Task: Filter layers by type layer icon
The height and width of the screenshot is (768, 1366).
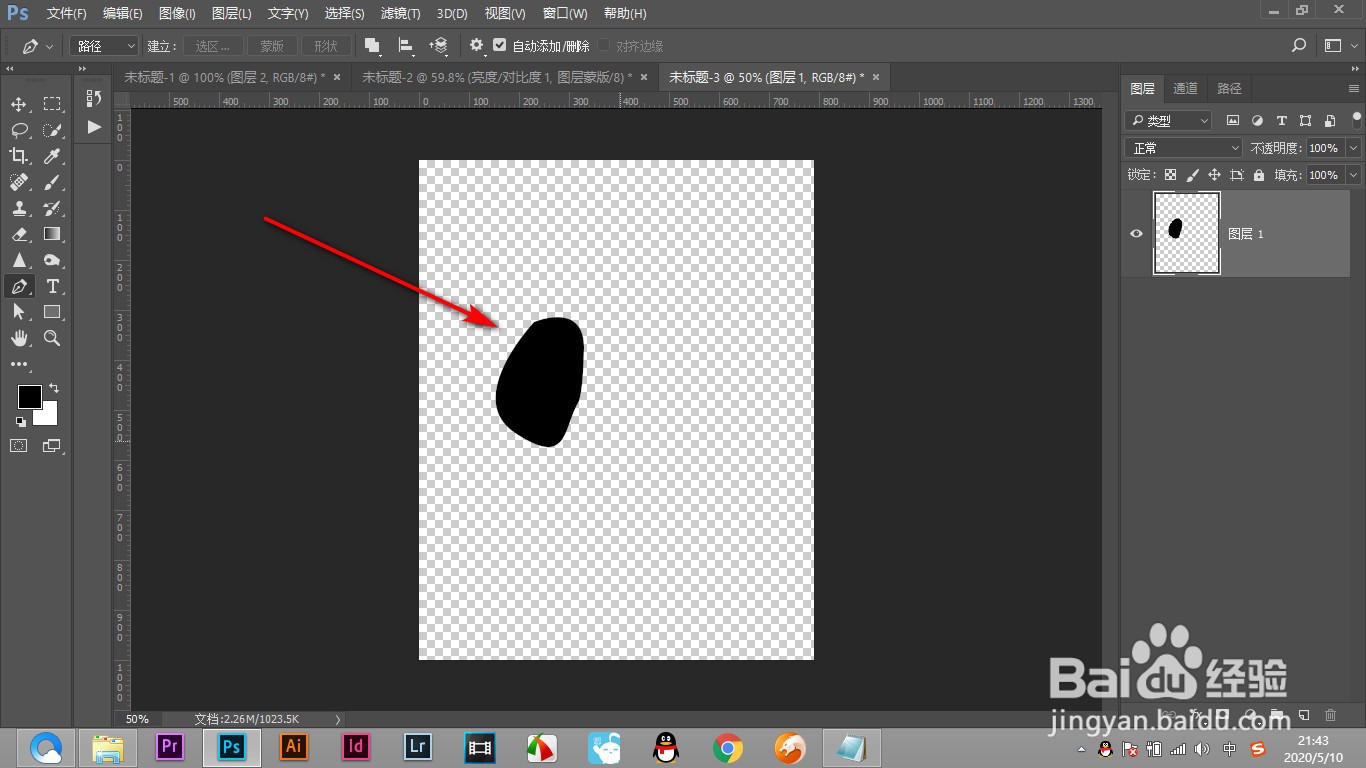Action: (1281, 120)
